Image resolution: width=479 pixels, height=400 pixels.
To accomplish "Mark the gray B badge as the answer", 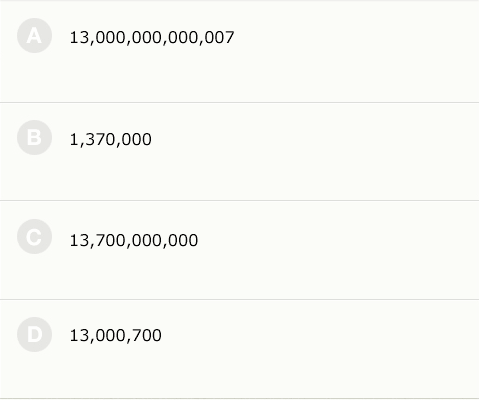I will 34,137.
